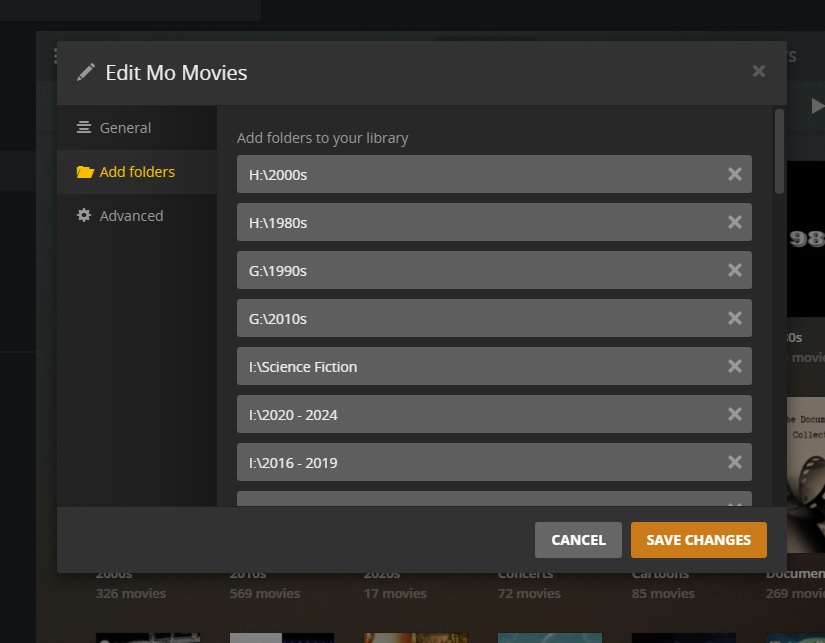The width and height of the screenshot is (825, 643).
Task: Close the Edit Mo Movies dialog
Action: [x=759, y=71]
